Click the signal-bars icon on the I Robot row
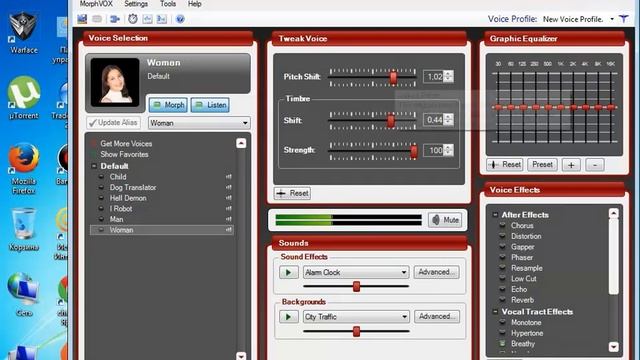640x360 pixels. 229,209
